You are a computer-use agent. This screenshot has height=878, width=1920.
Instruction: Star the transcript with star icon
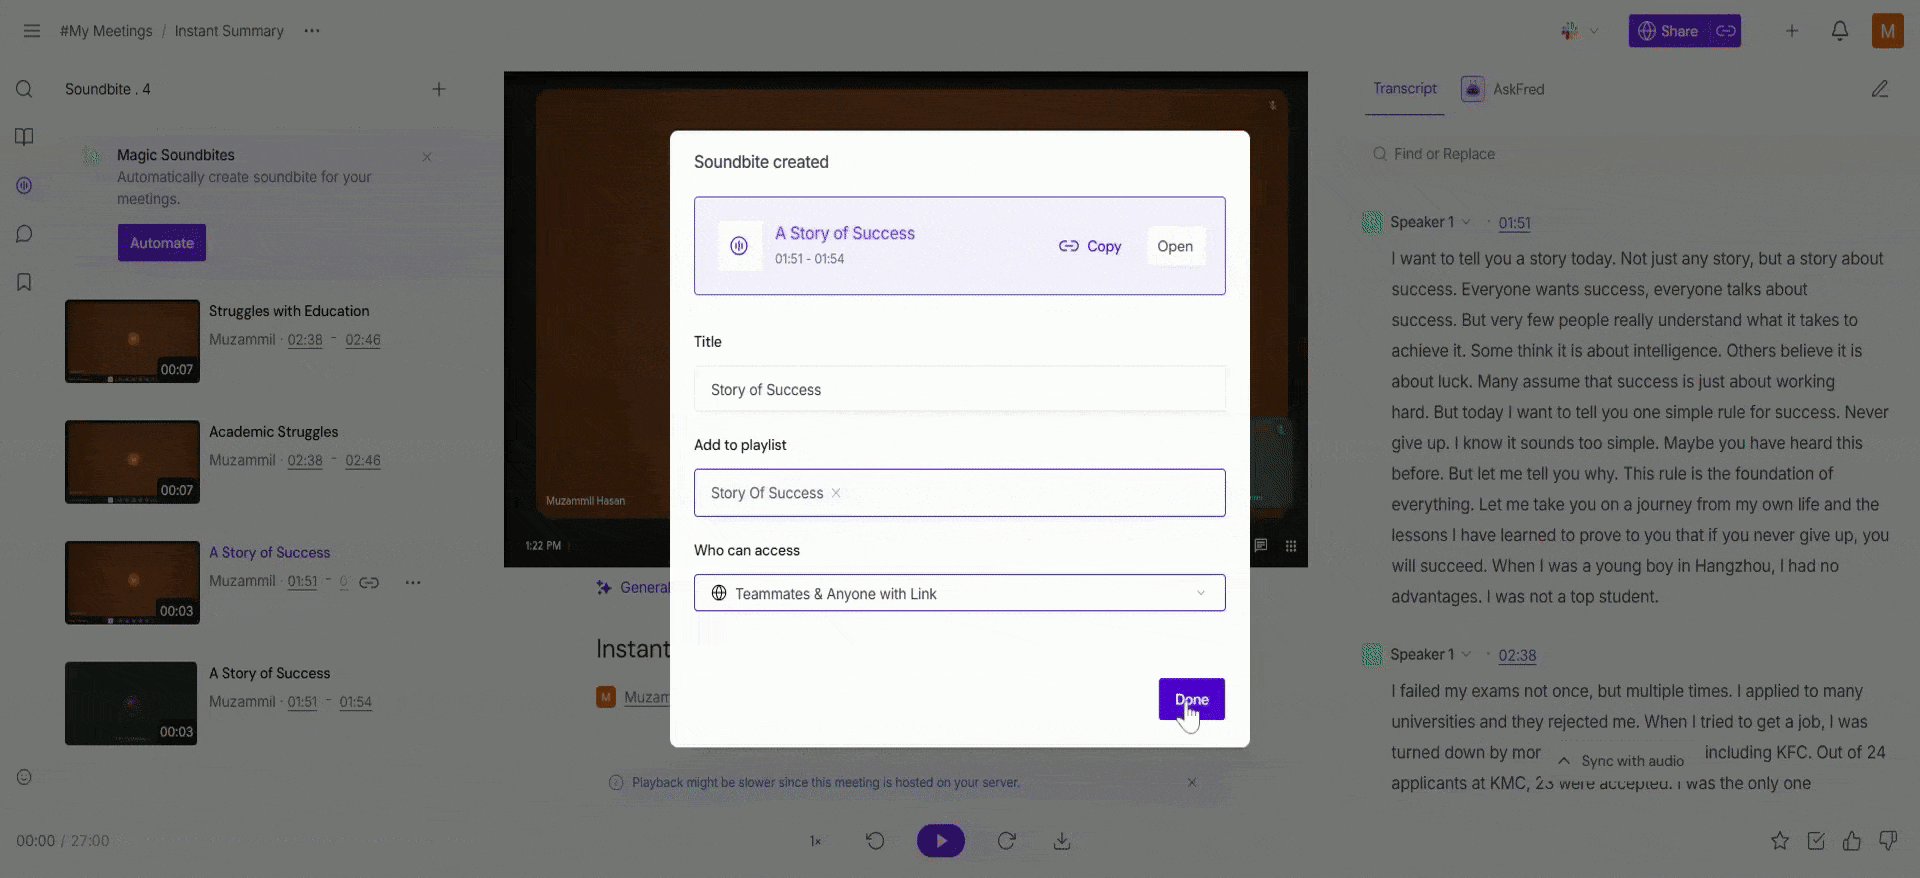coord(1780,841)
